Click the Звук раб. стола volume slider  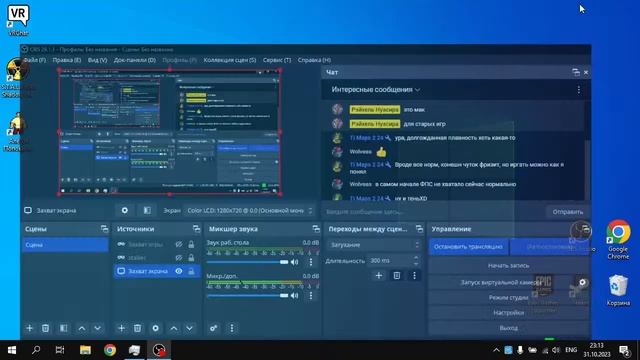coord(247,262)
